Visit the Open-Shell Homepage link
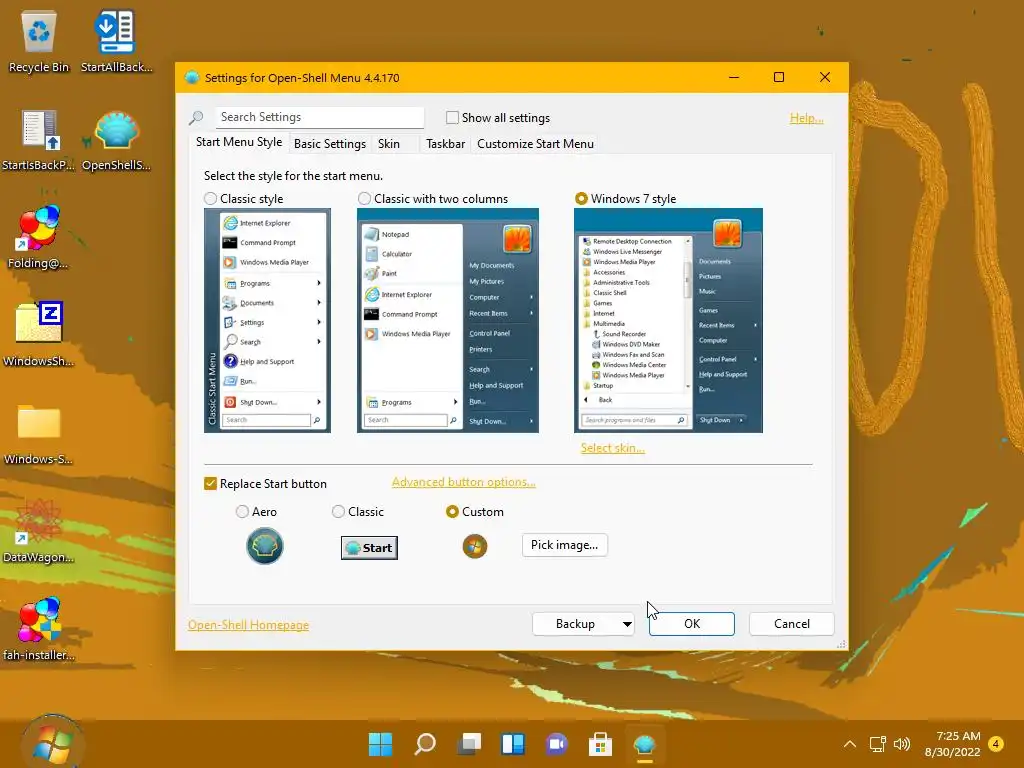The height and width of the screenshot is (768, 1024). [248, 625]
